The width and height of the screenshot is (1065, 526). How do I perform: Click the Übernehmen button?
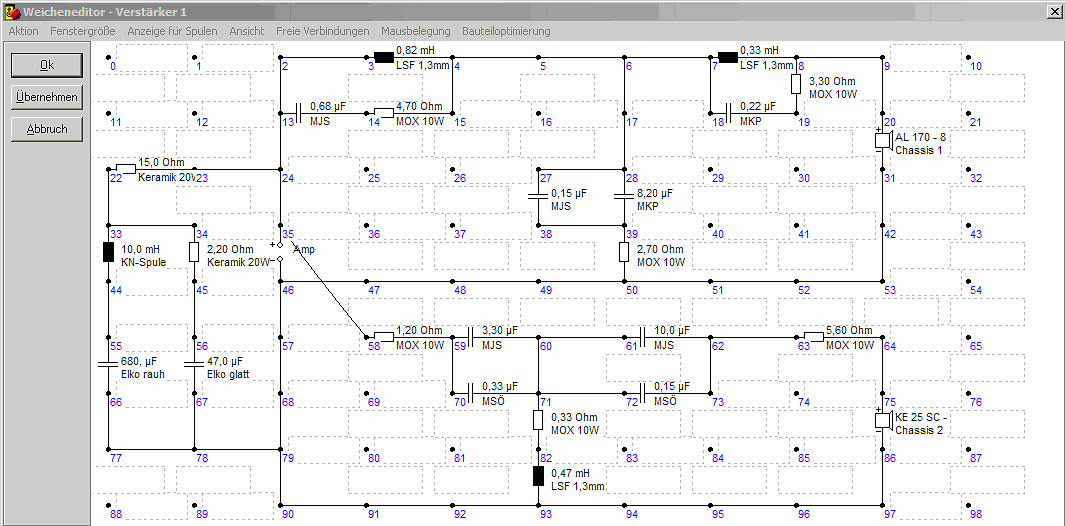pyautogui.click(x=47, y=97)
